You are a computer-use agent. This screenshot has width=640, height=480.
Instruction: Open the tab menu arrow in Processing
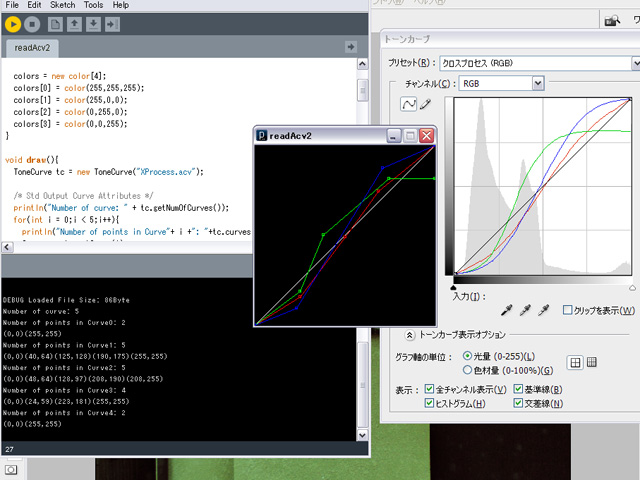351,47
